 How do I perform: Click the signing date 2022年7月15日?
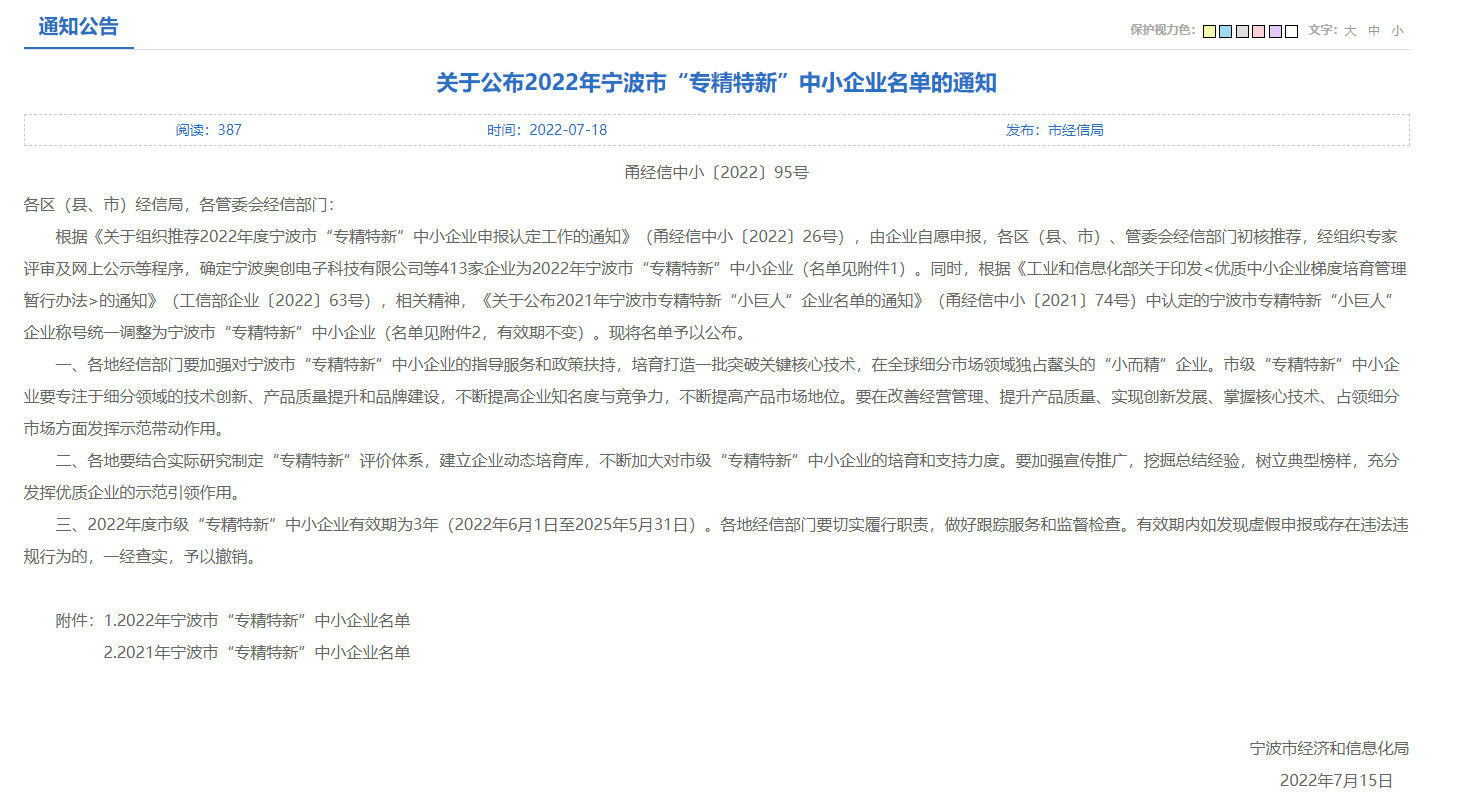1336,780
